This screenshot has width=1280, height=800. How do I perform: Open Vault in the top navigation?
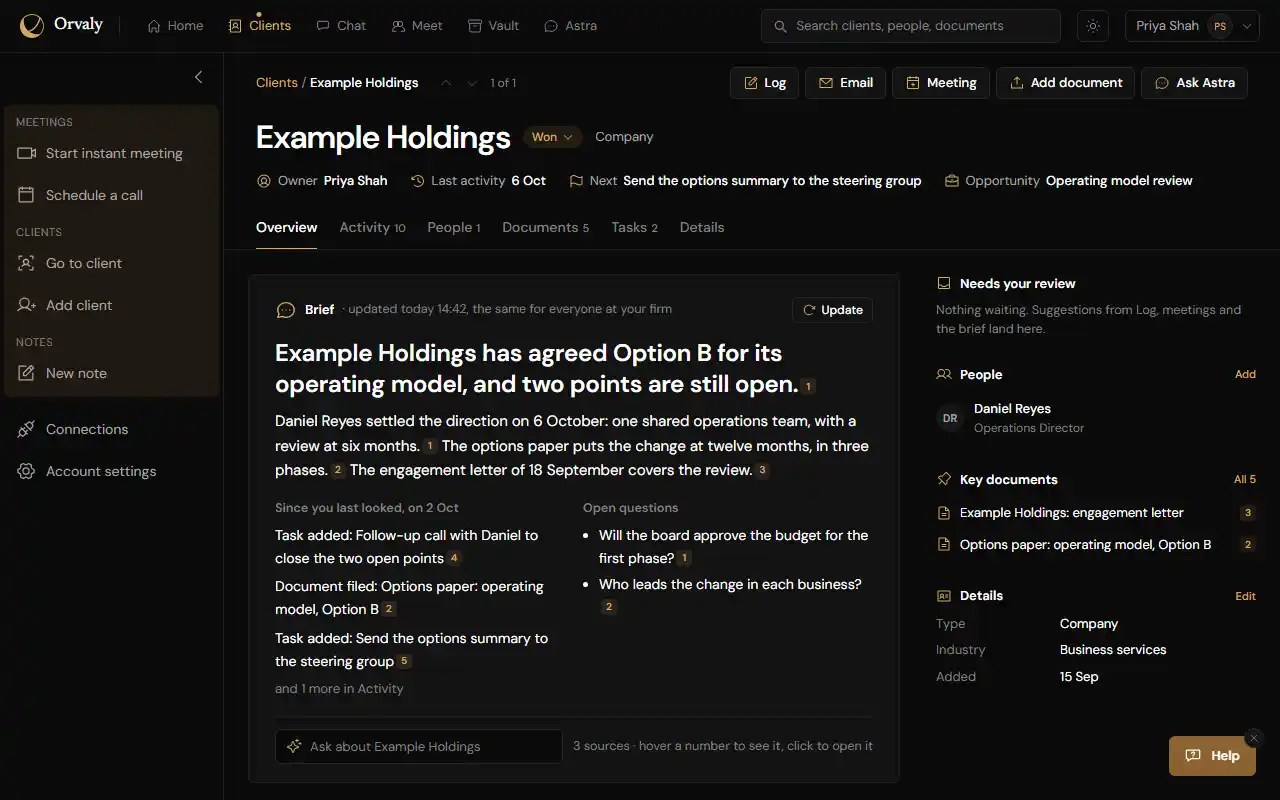(494, 26)
